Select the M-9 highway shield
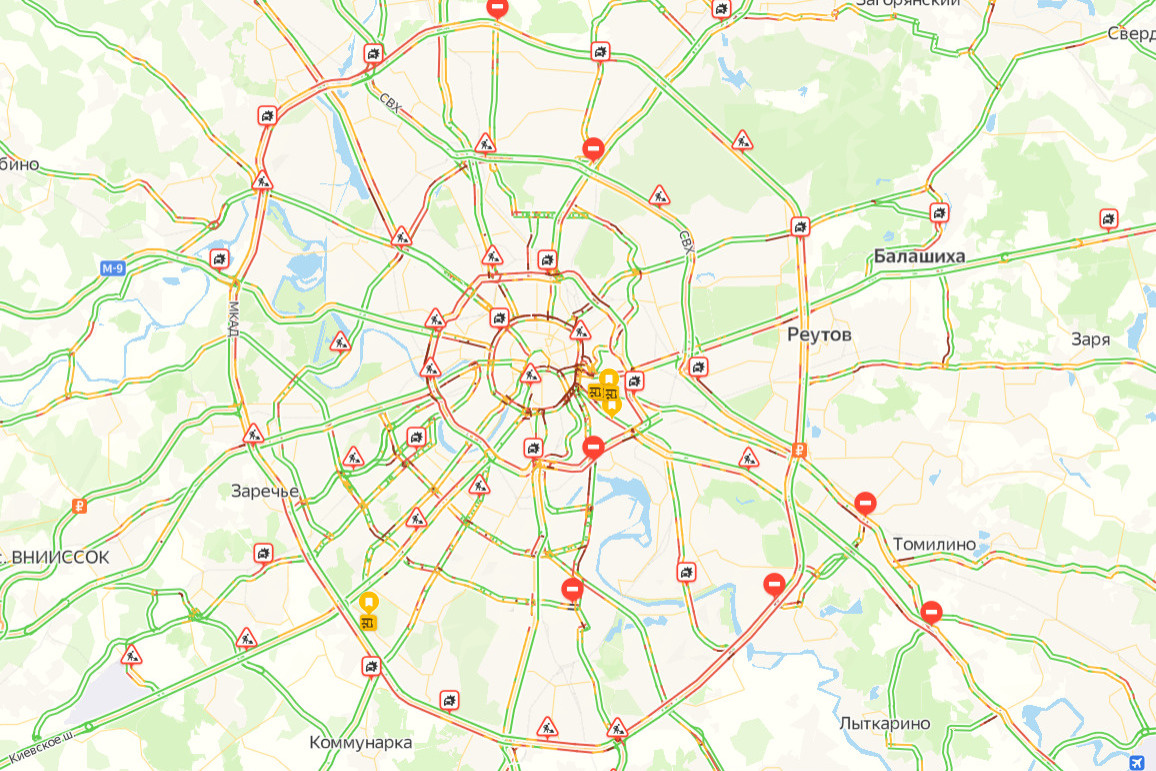The width and height of the screenshot is (1156, 771). (113, 269)
